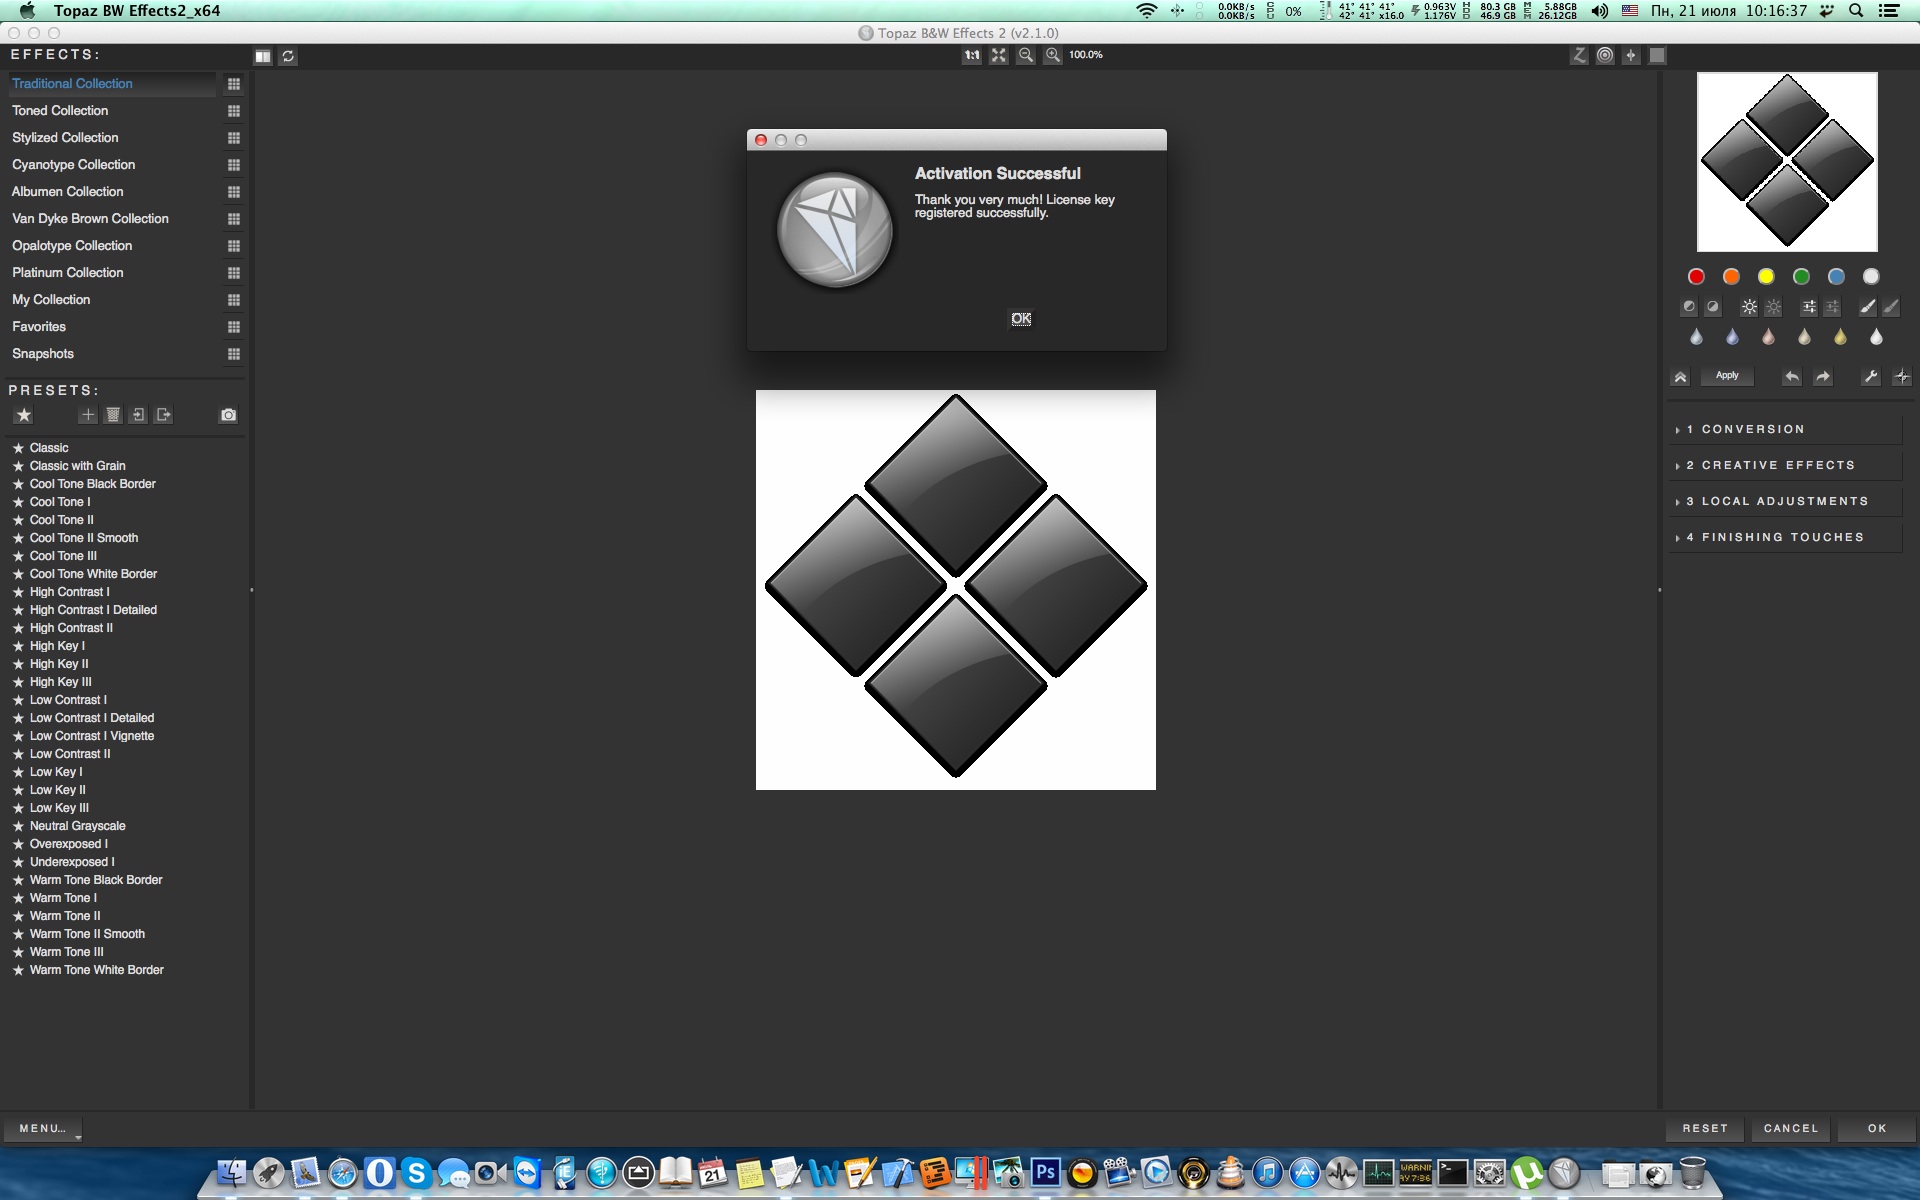Click the import preset icon
The image size is (1920, 1200).
coord(138,415)
